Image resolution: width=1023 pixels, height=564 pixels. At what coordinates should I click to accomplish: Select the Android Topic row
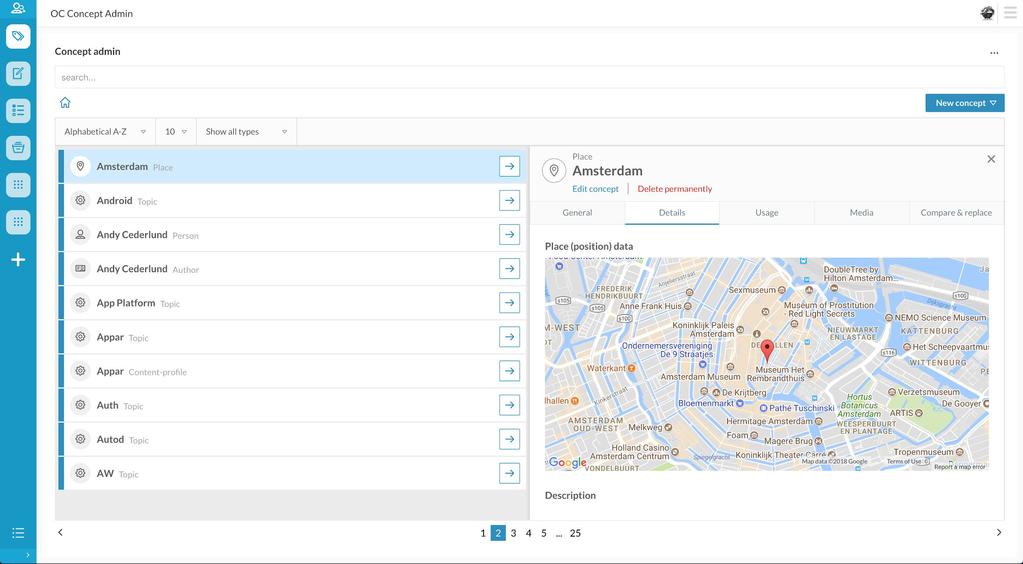(292, 200)
